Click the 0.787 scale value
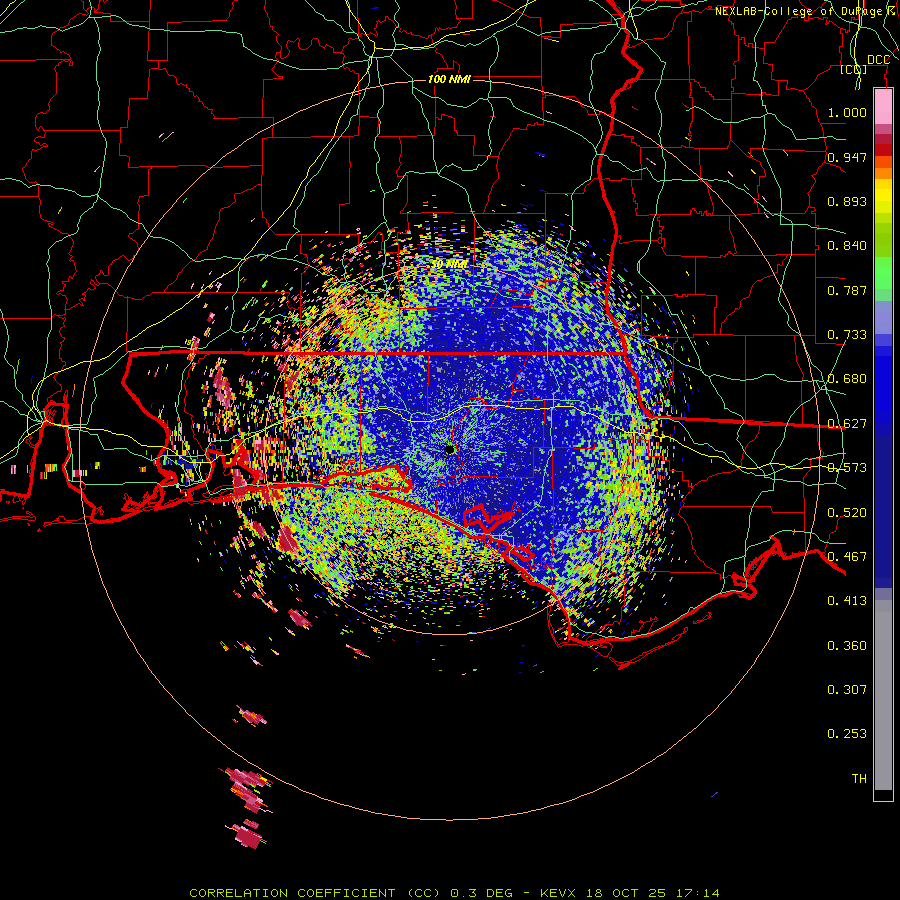The height and width of the screenshot is (900, 900). (x=847, y=290)
